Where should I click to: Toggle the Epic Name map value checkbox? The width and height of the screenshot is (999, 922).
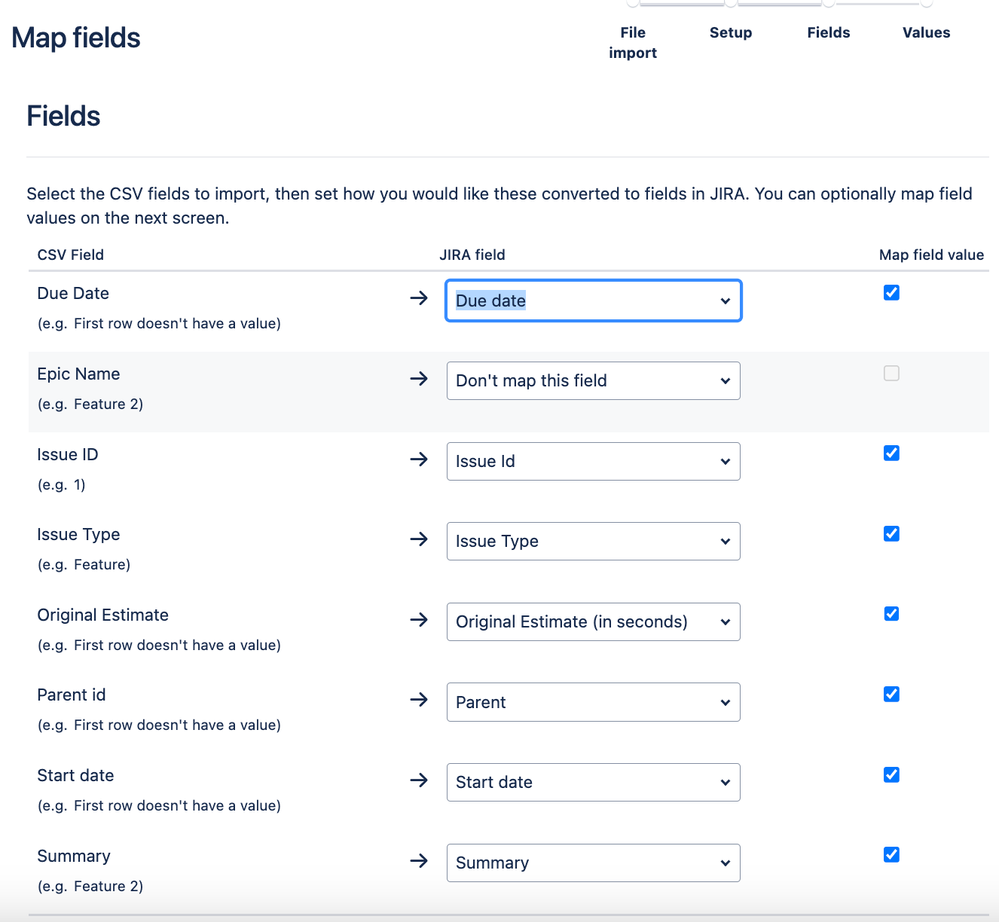click(891, 373)
